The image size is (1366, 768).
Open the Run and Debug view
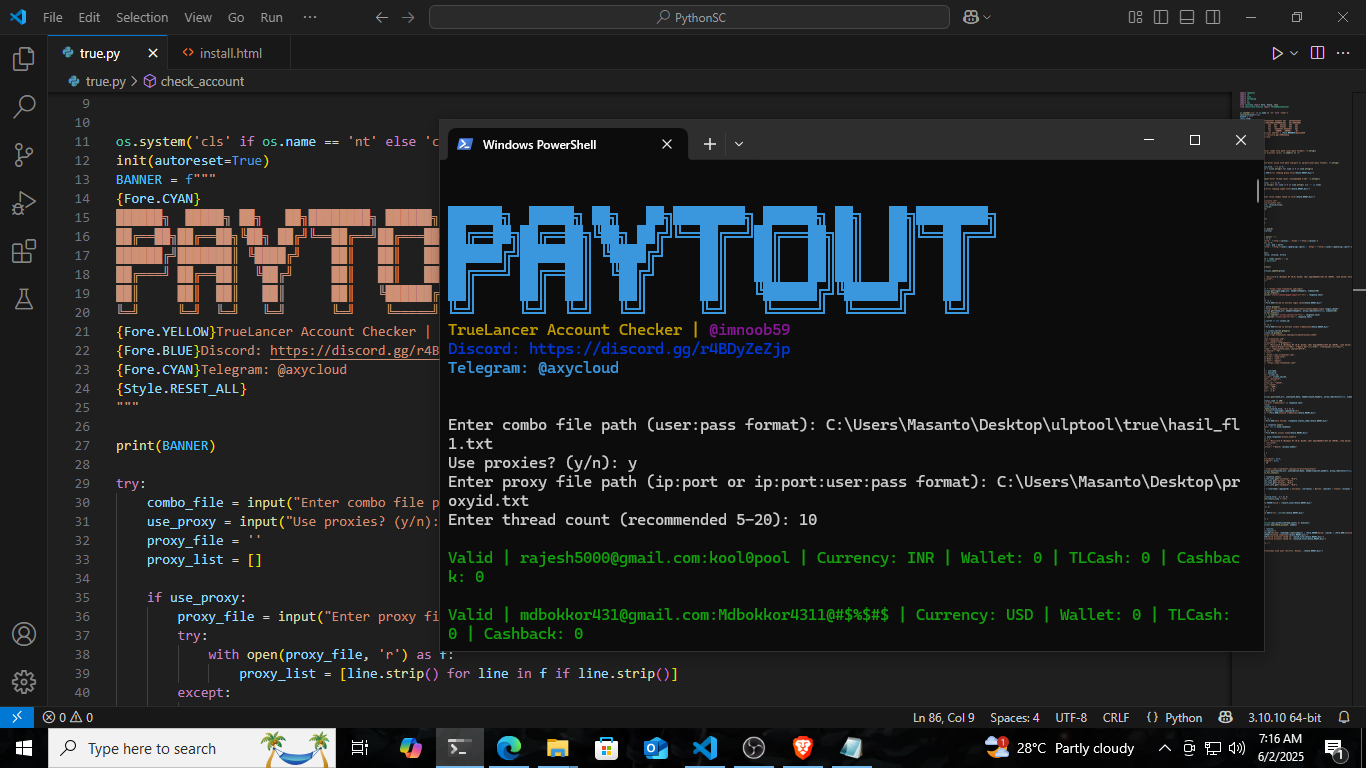24,203
